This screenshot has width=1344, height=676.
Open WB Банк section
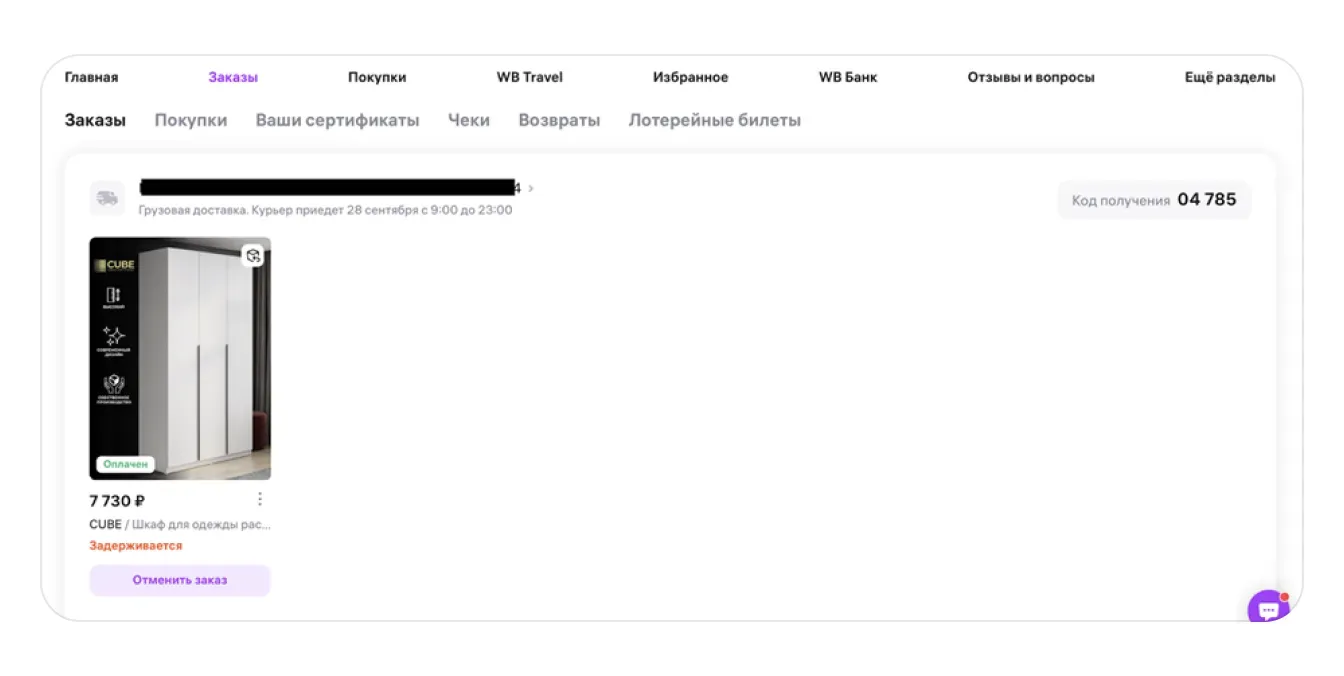click(847, 77)
